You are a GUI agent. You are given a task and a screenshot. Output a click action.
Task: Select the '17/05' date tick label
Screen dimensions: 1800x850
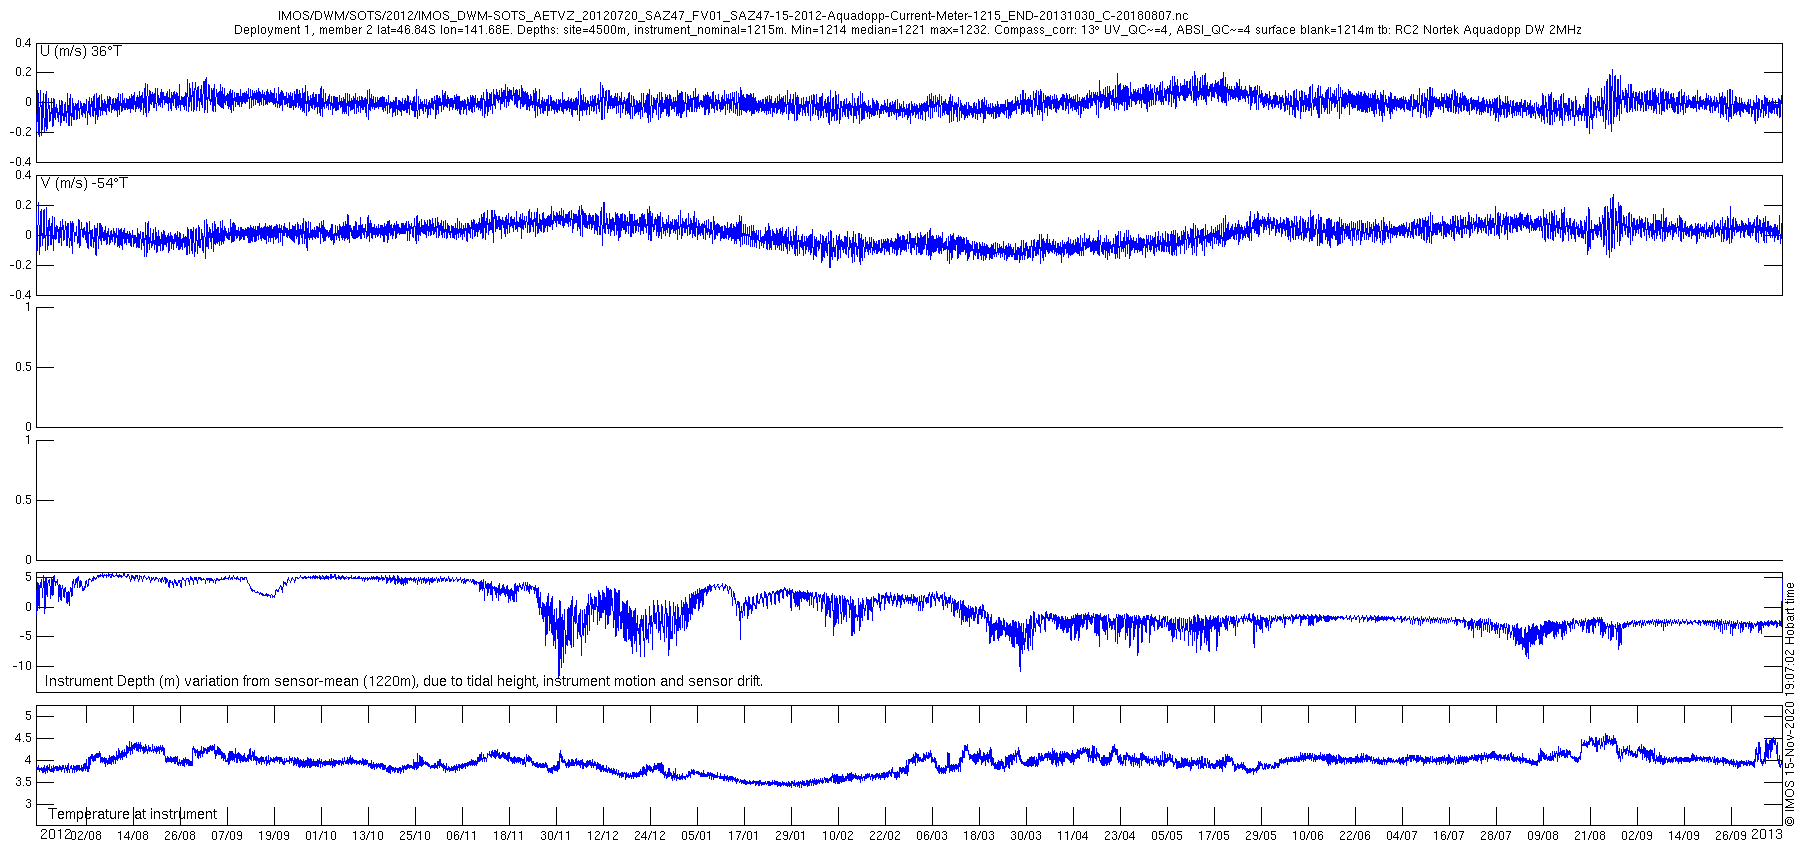click(x=1214, y=836)
